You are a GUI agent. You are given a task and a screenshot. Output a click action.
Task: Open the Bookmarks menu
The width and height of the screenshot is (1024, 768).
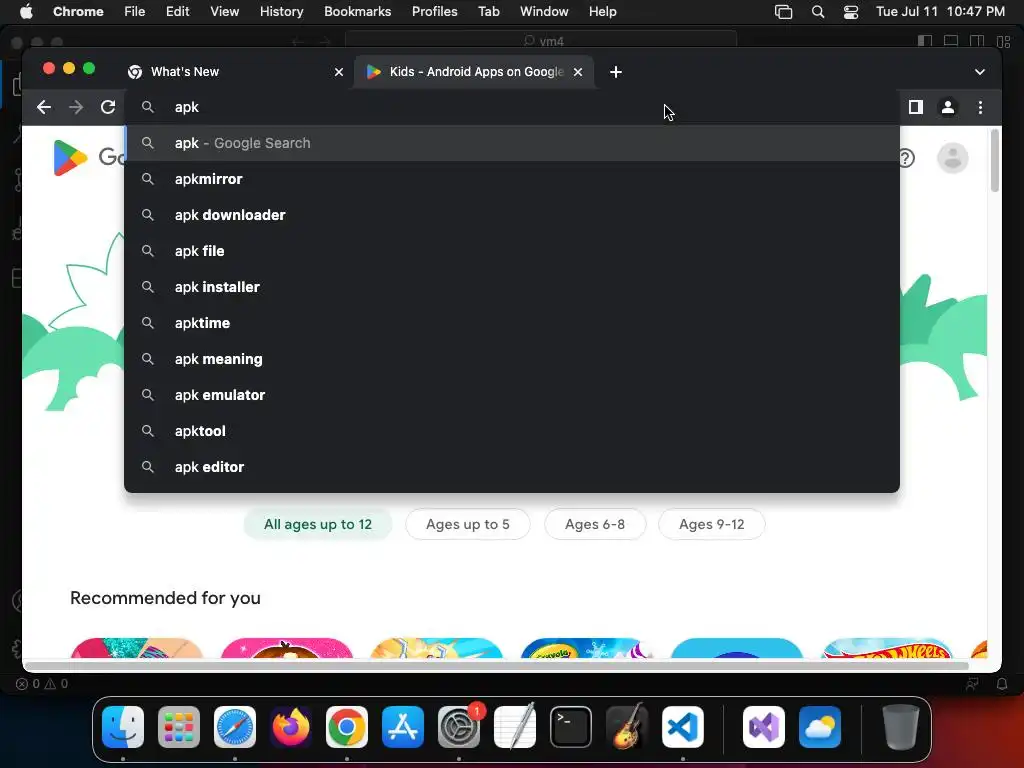(357, 12)
